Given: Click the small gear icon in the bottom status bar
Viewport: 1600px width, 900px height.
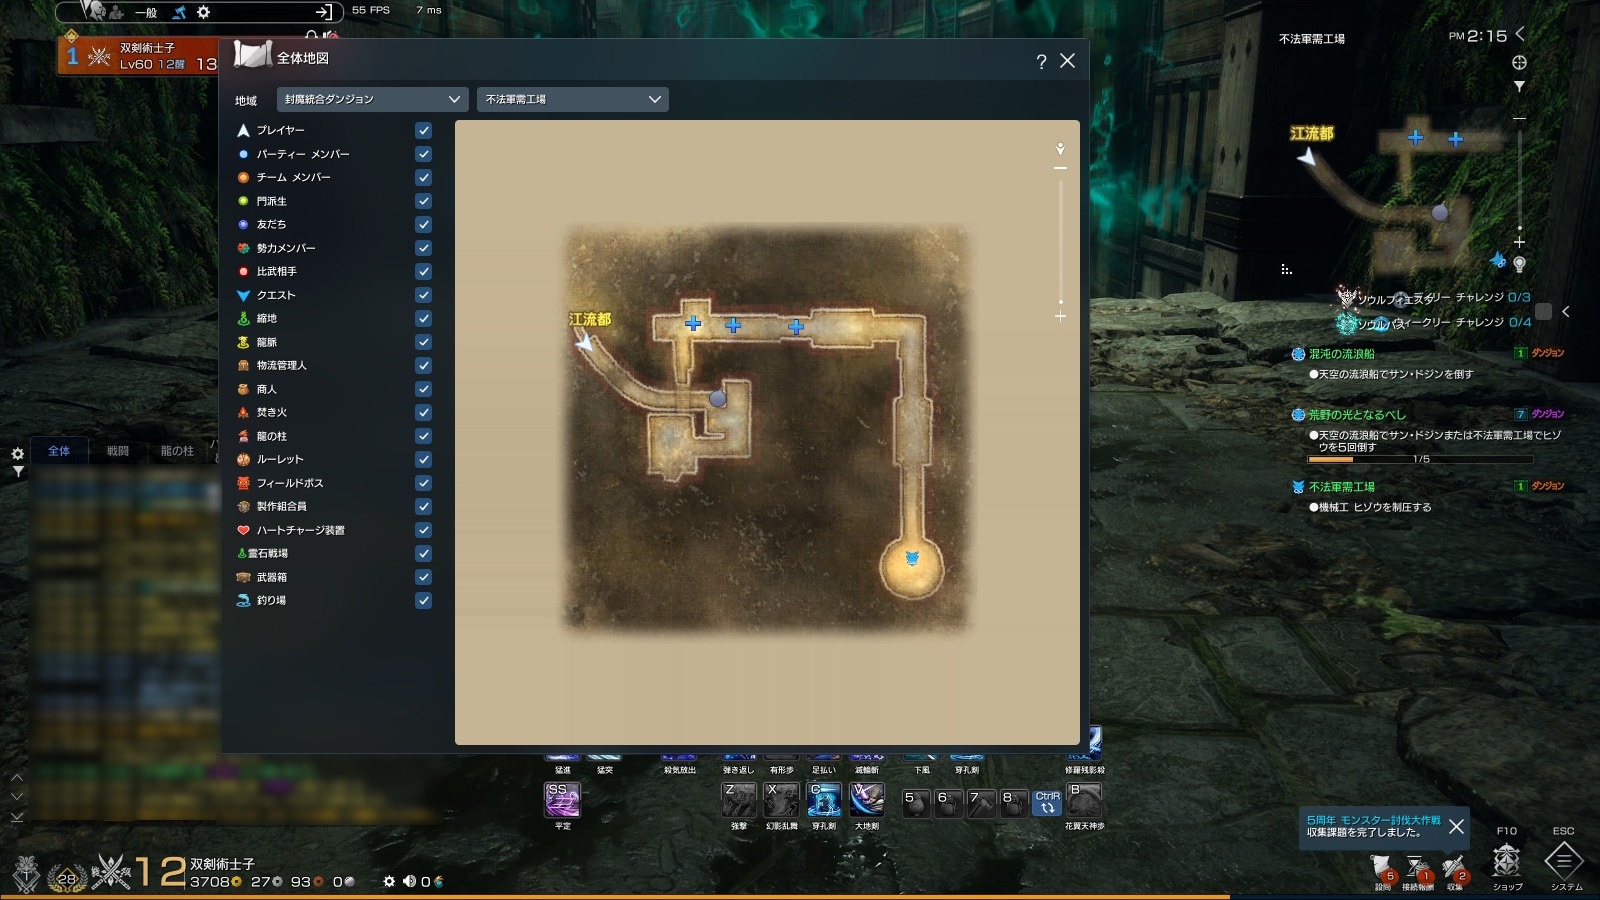Looking at the screenshot, I should pyautogui.click(x=389, y=881).
